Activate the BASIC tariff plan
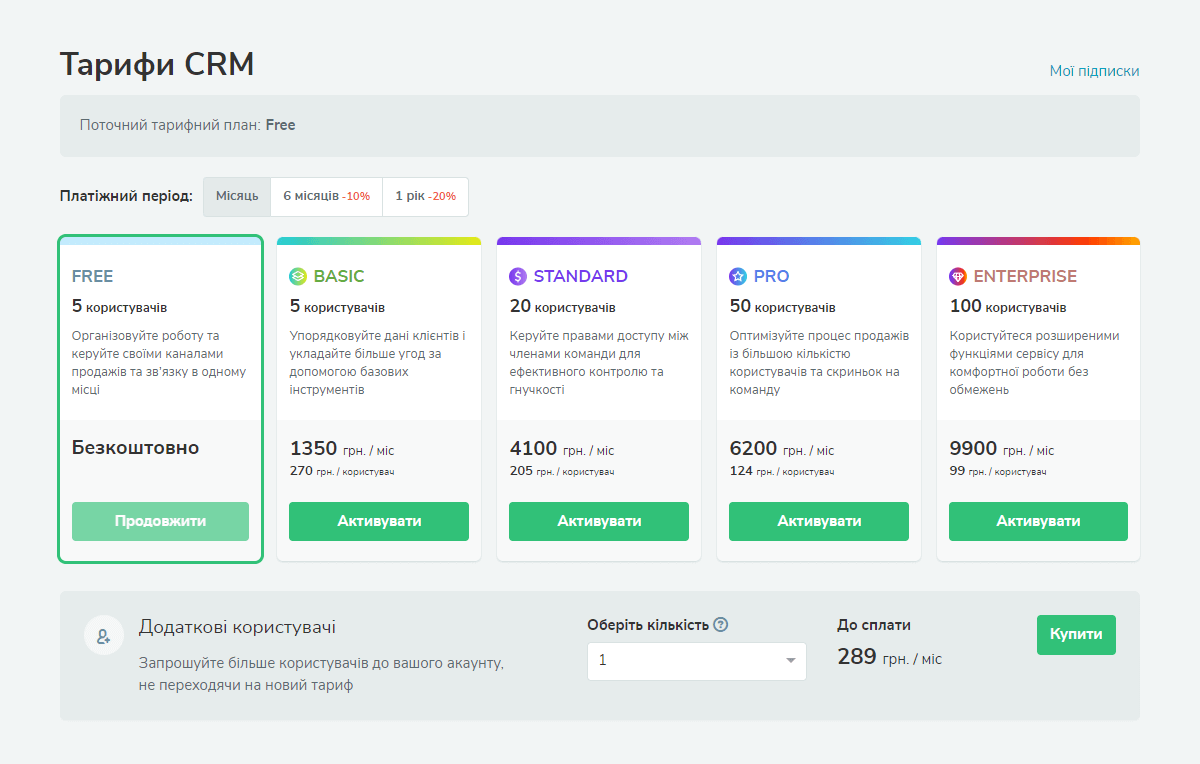 [378, 521]
